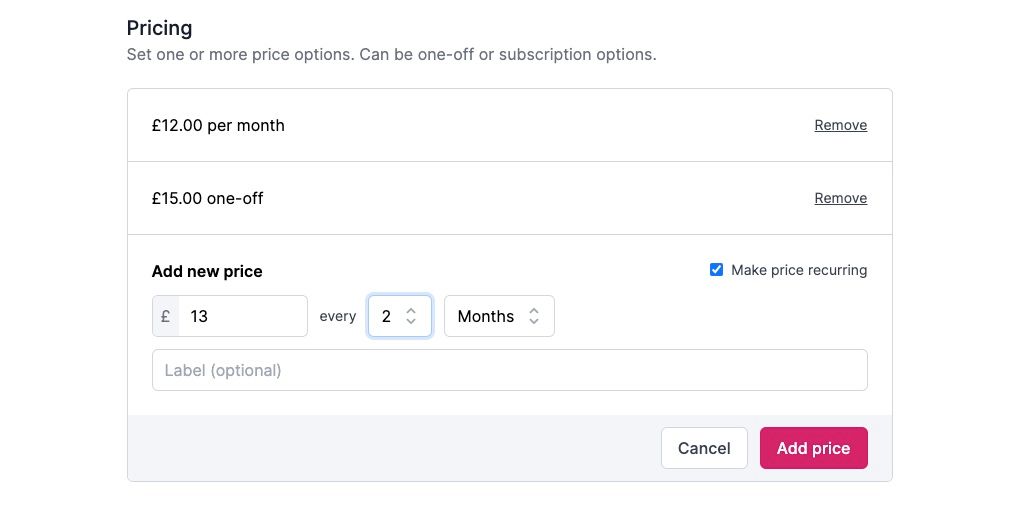1020x508 pixels.
Task: Cancel adding the new price
Action: pyautogui.click(x=704, y=448)
